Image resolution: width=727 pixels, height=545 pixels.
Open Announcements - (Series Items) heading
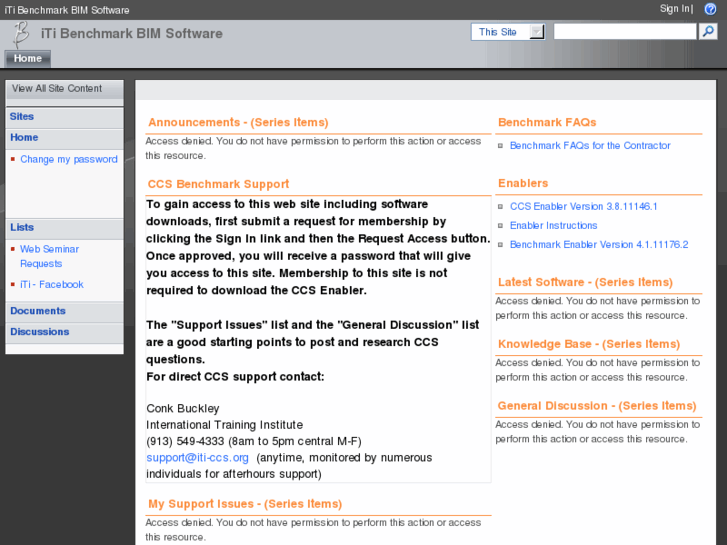[x=238, y=122]
